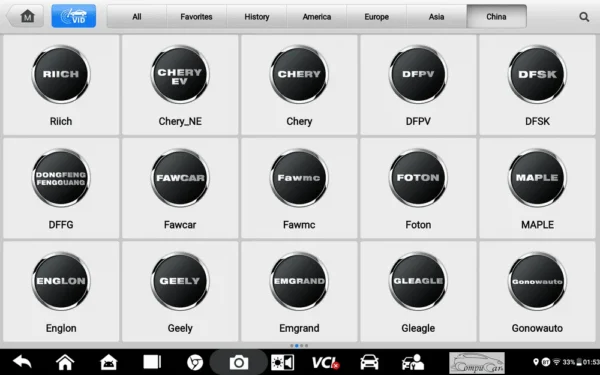The image size is (600, 375).
Task: Show recent apps square icon
Action: (152, 362)
